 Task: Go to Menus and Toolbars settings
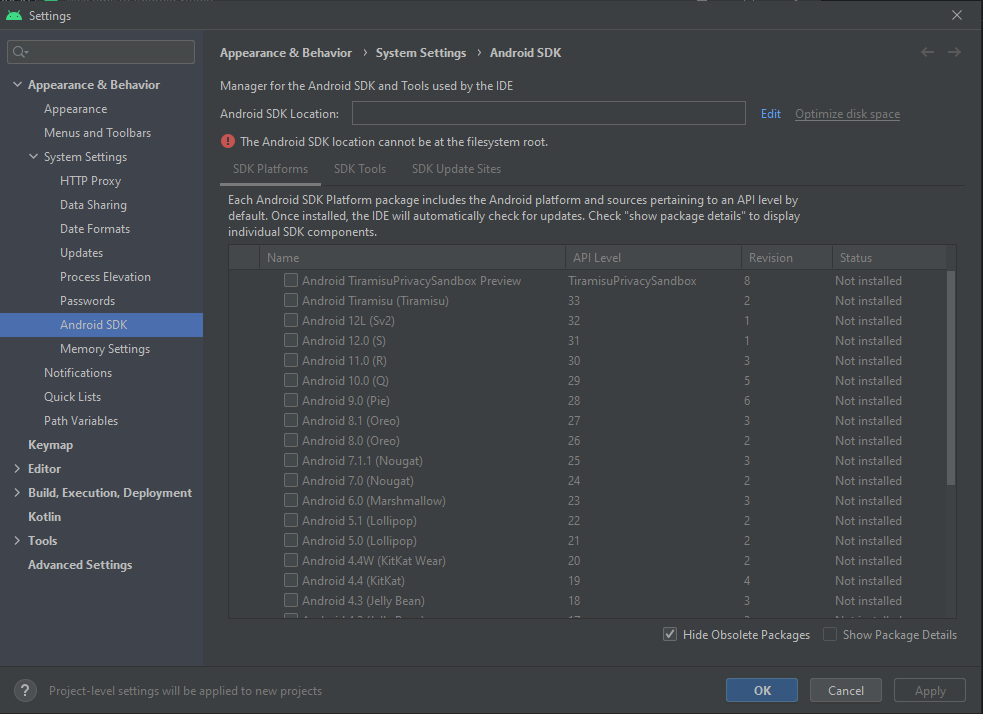pos(97,133)
